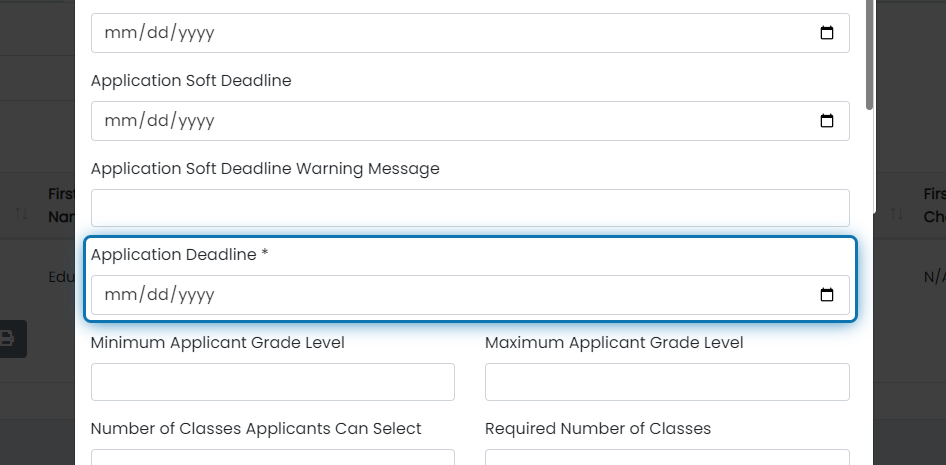Click the dark print button at left edge

point(12,338)
